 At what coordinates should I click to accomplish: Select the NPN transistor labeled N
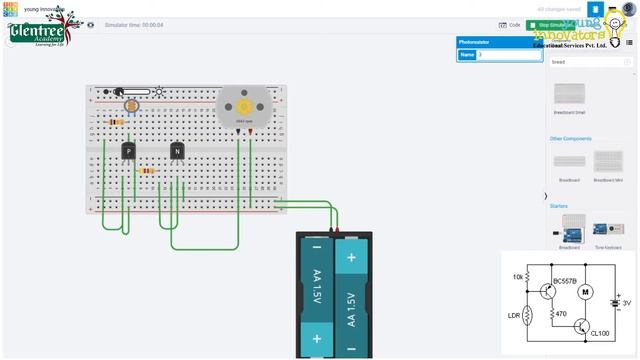pos(177,152)
